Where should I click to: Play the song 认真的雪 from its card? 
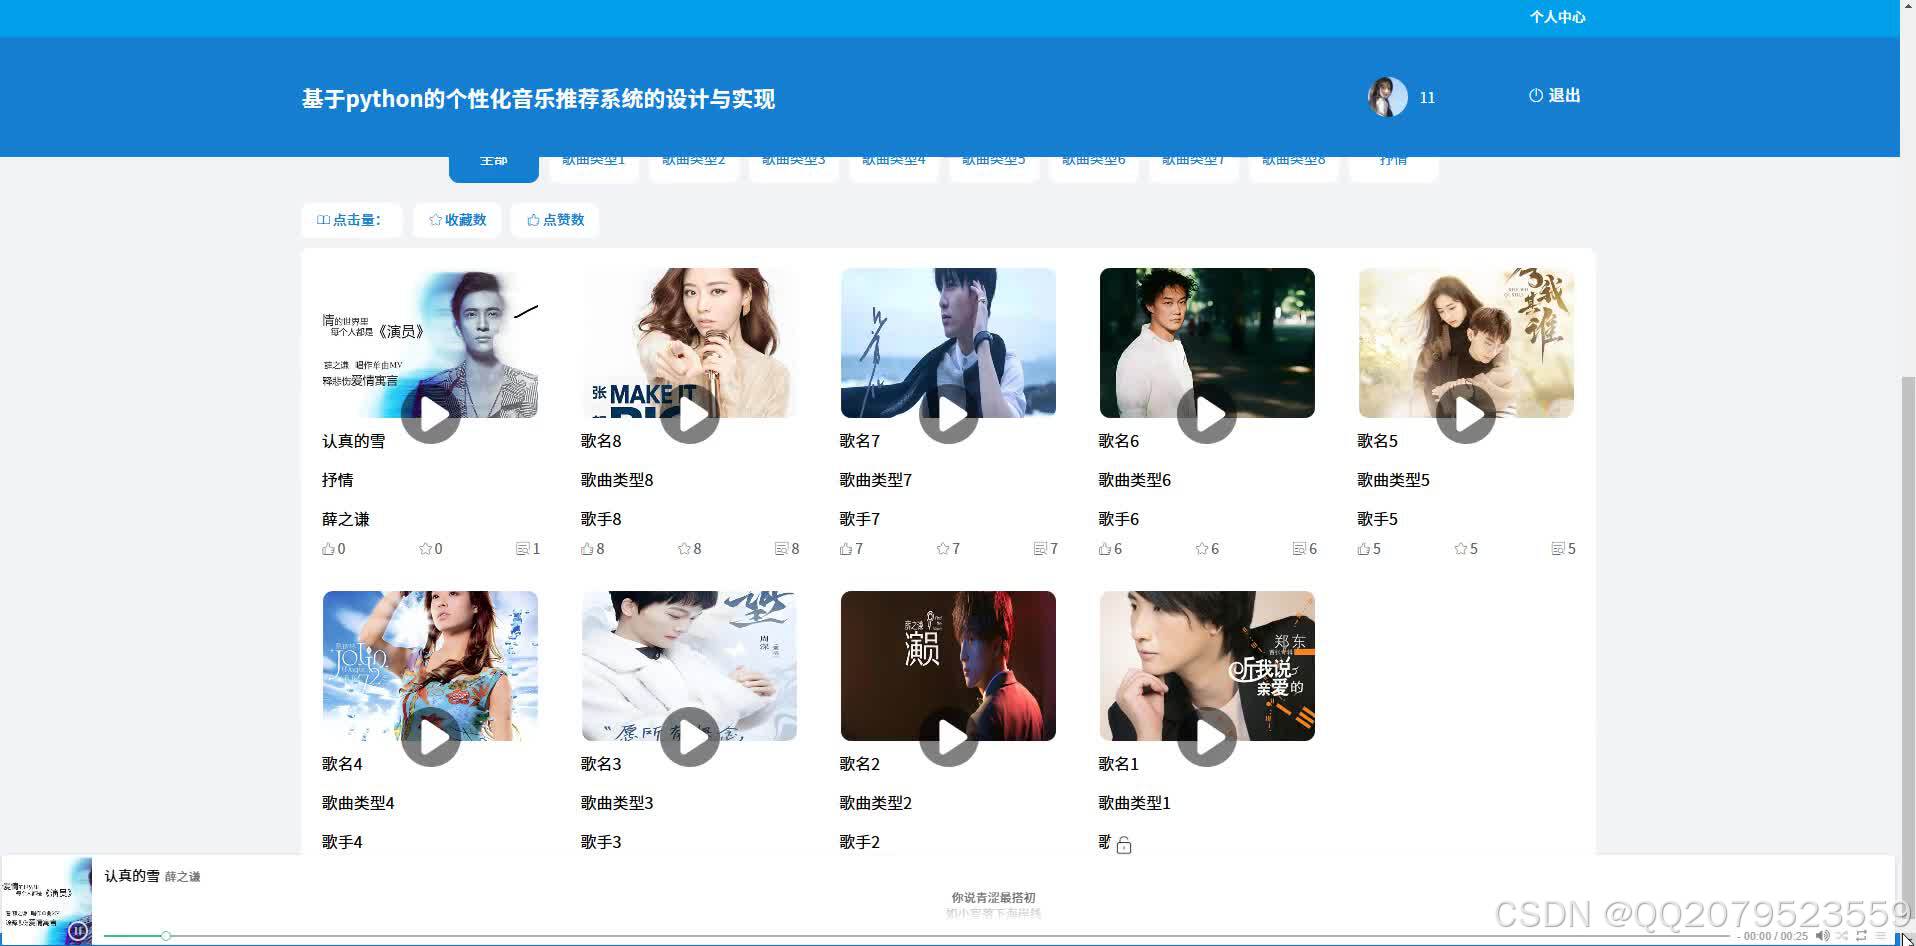pyautogui.click(x=431, y=414)
